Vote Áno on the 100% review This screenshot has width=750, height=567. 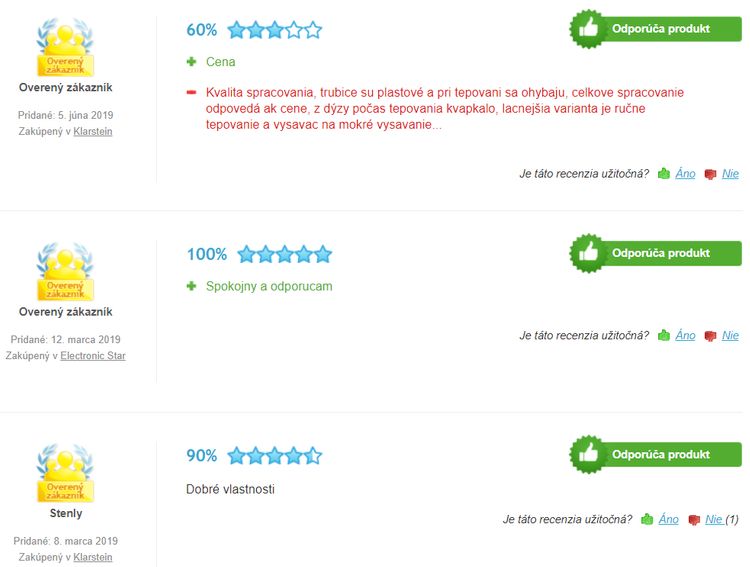click(685, 335)
